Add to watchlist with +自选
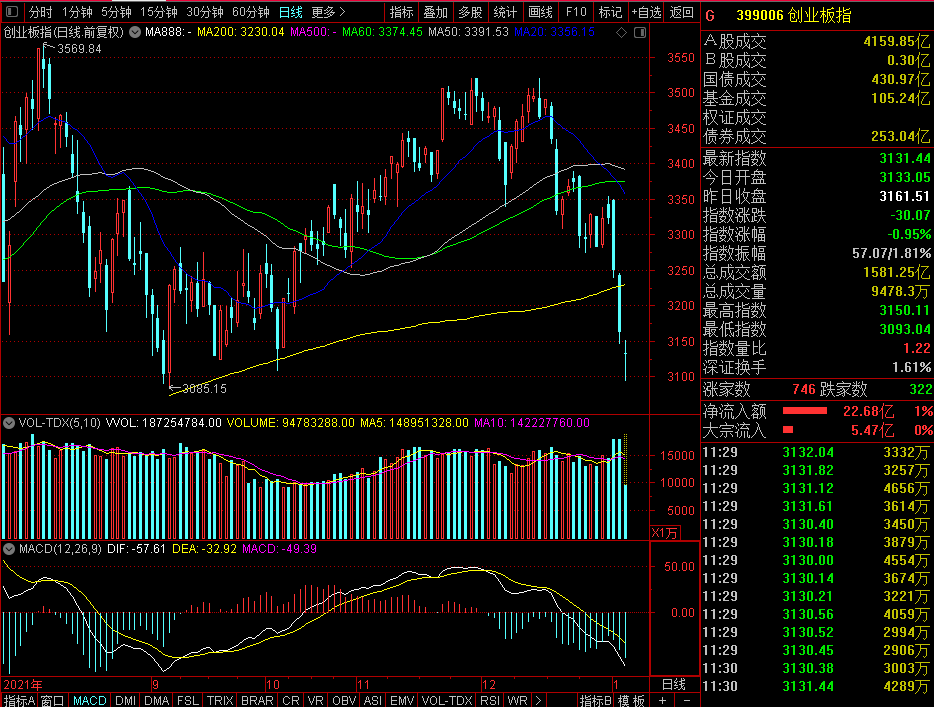Image resolution: width=934 pixels, height=707 pixels. pyautogui.click(x=646, y=12)
